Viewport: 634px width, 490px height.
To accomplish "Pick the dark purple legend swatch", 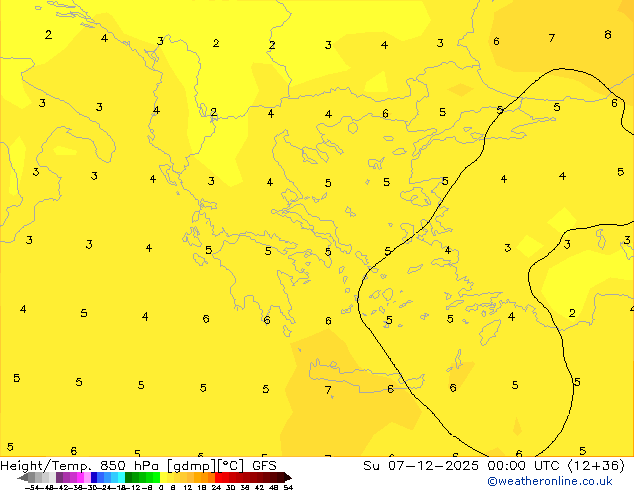I will (x=59, y=478).
